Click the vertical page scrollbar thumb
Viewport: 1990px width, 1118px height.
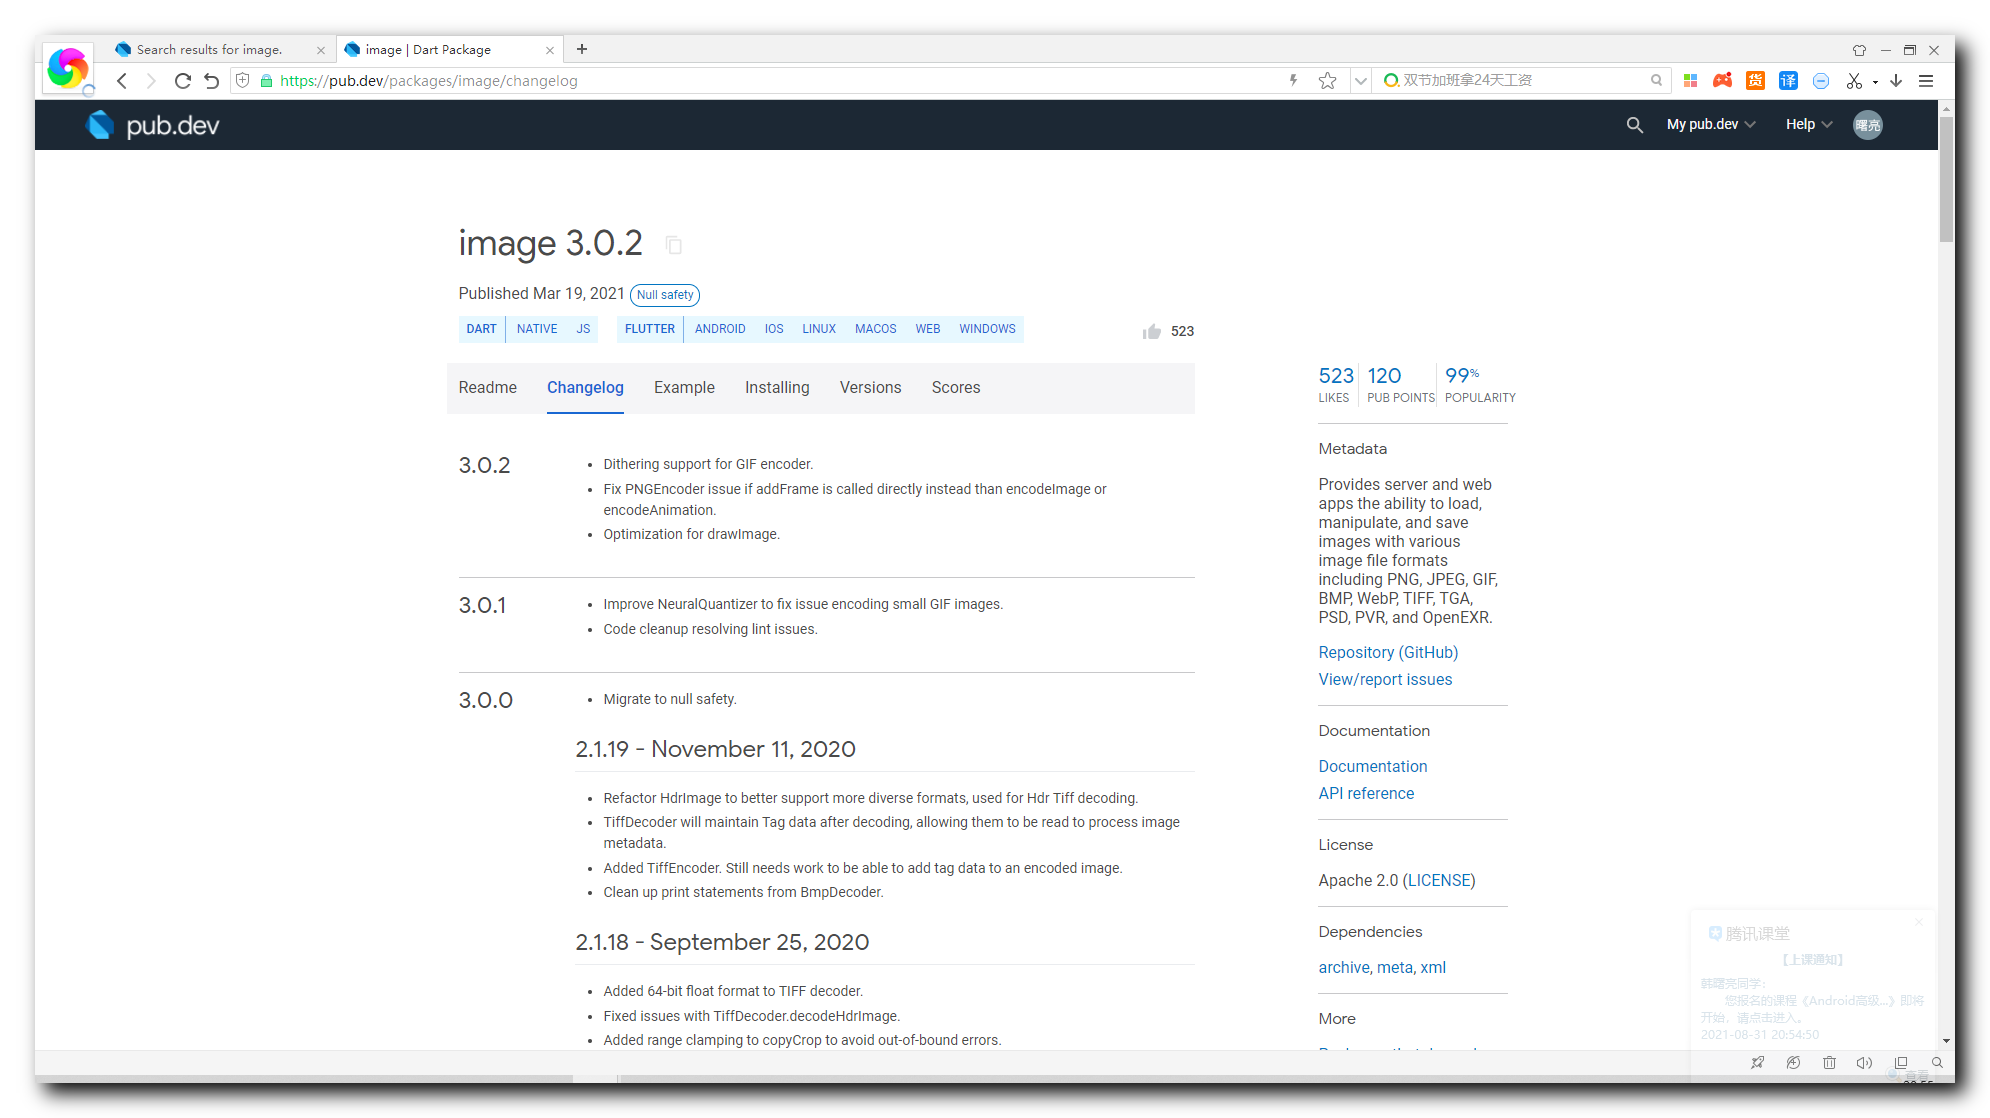coord(1946,180)
